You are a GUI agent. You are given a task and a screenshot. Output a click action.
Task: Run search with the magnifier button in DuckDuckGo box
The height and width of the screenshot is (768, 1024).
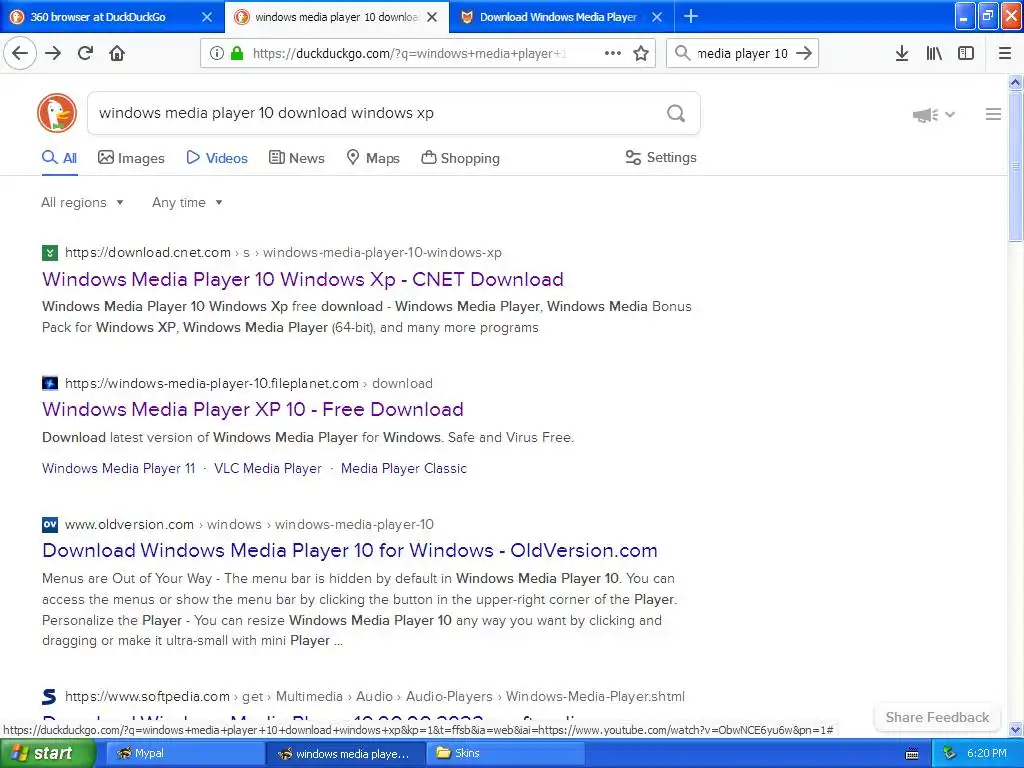pyautogui.click(x=676, y=113)
